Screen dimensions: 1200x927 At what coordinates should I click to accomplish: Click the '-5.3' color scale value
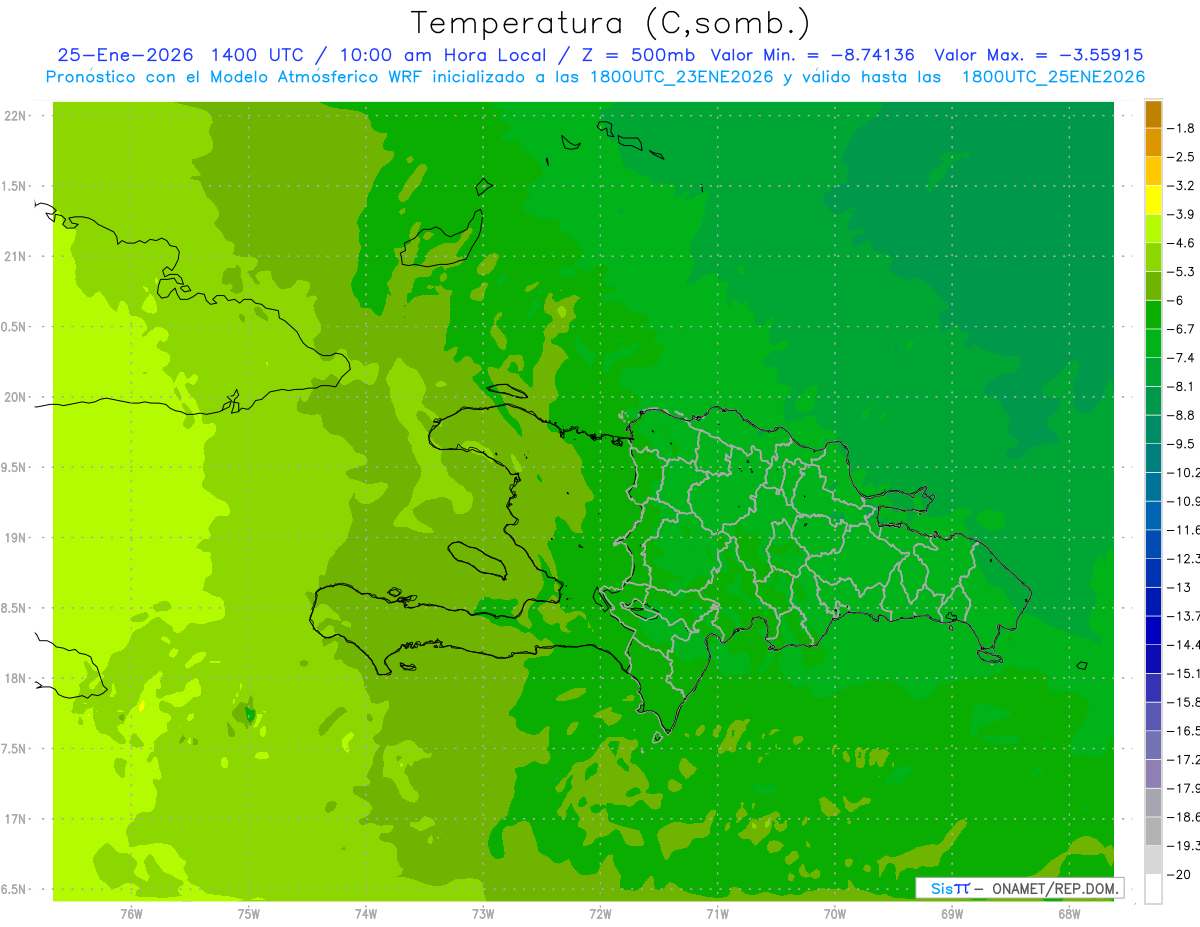coord(1181,271)
